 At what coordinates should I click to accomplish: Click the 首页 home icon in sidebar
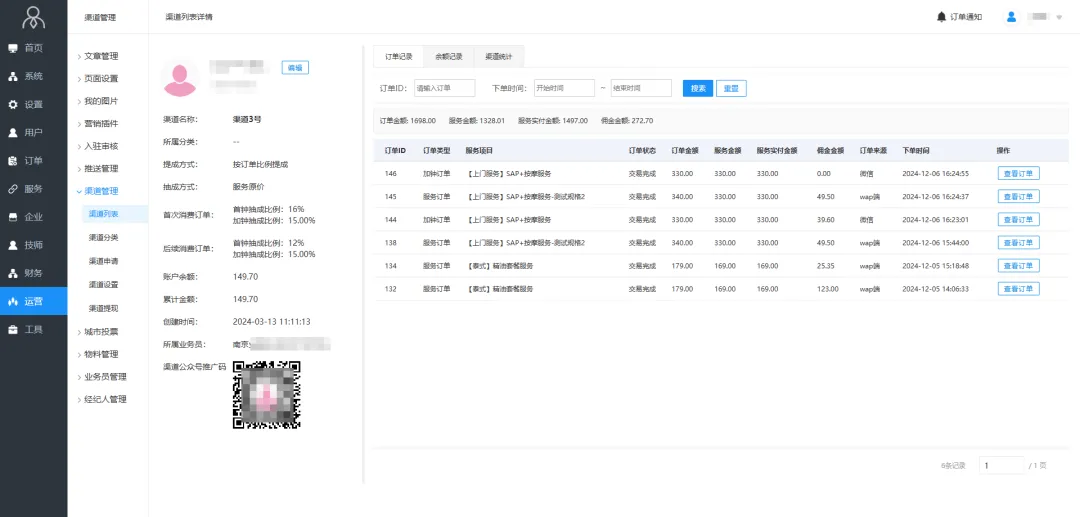pos(13,48)
